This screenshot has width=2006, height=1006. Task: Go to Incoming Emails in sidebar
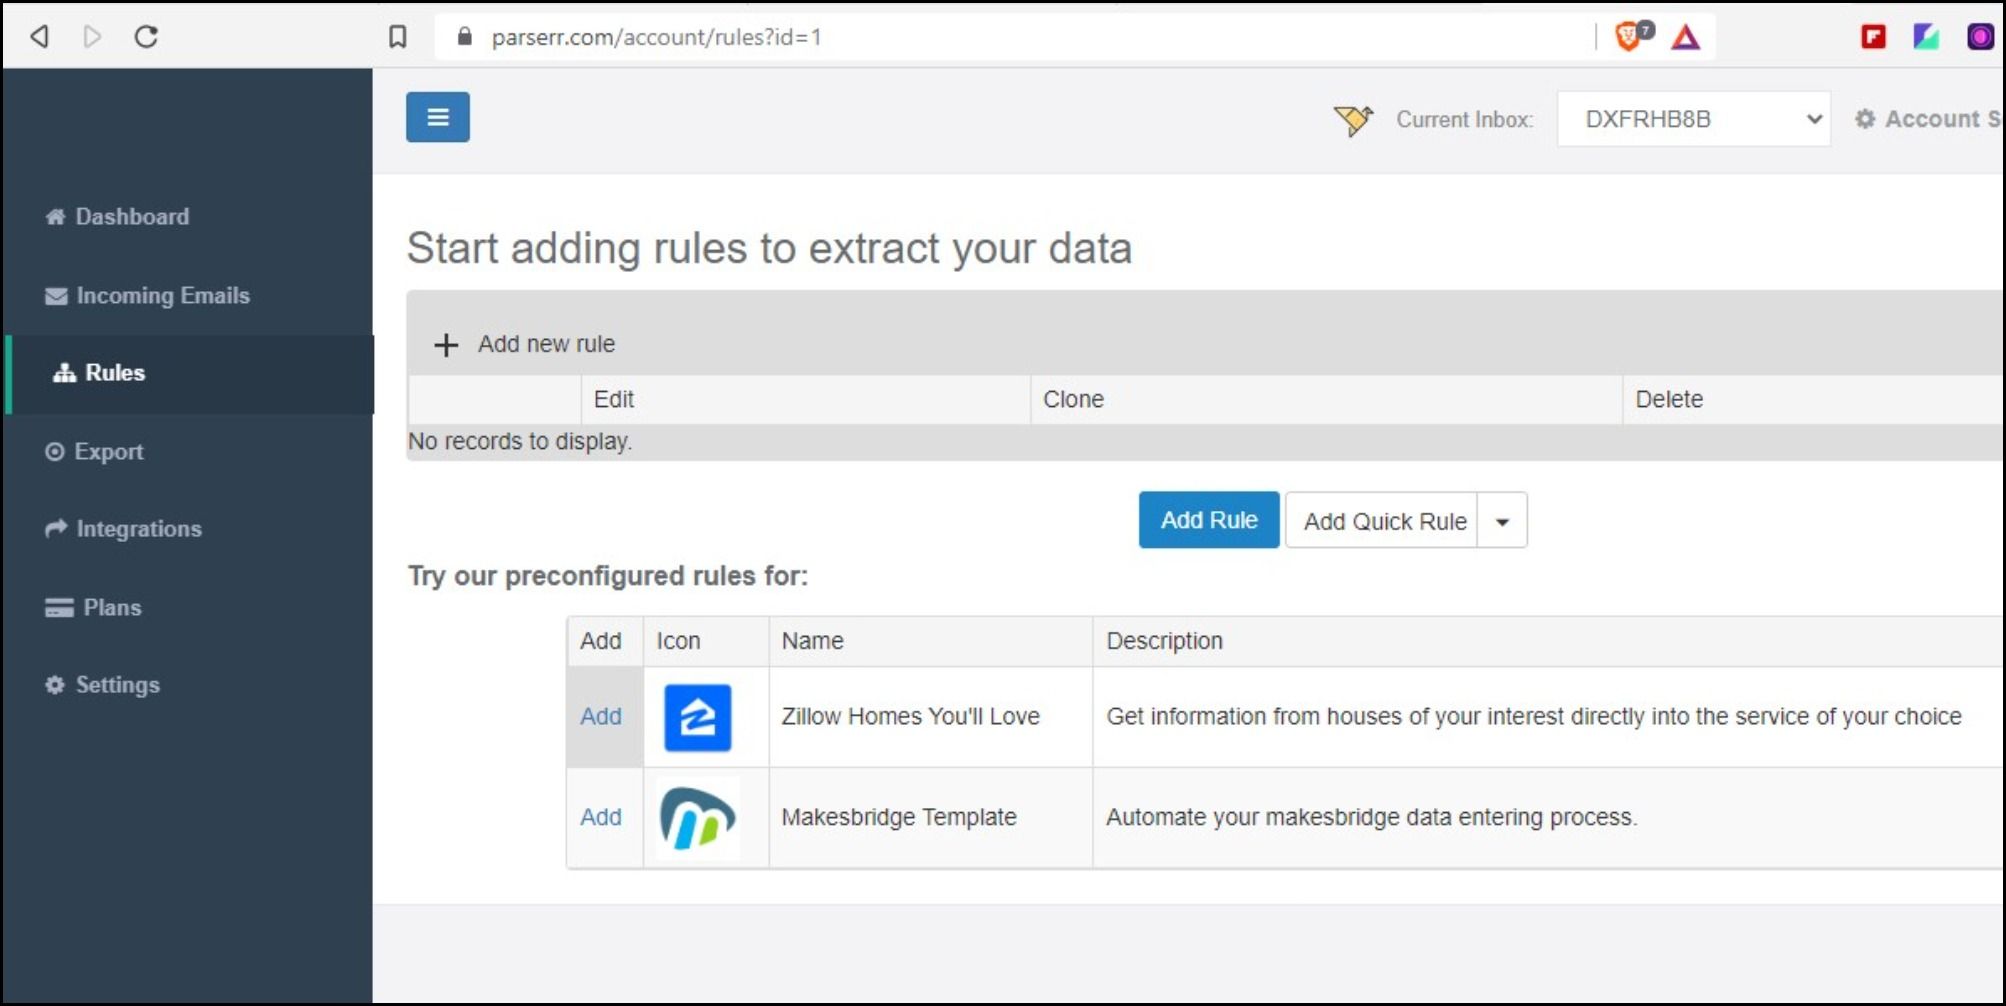pyautogui.click(x=162, y=295)
